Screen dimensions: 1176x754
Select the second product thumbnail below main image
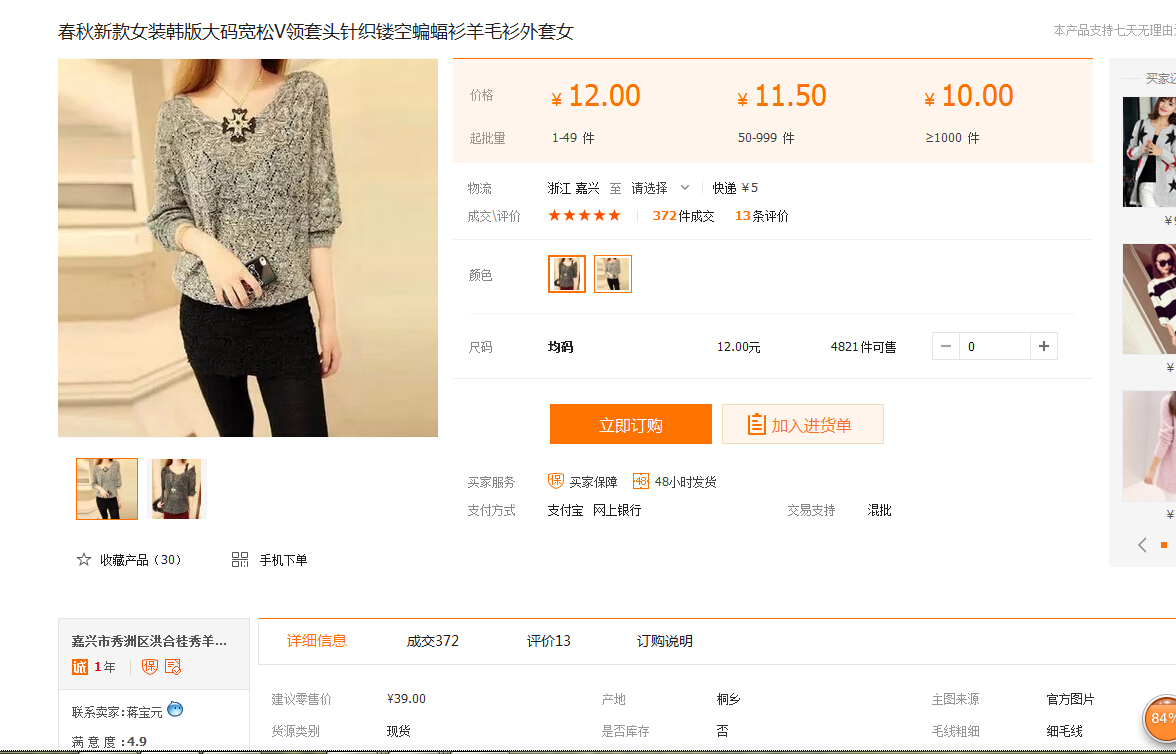(x=176, y=489)
